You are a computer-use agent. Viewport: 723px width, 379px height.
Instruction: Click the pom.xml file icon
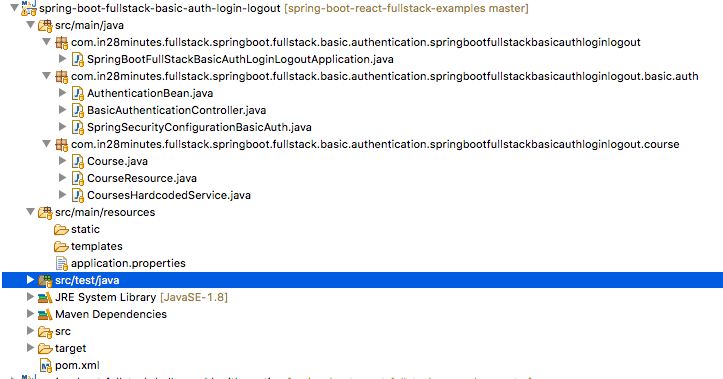[46, 366]
